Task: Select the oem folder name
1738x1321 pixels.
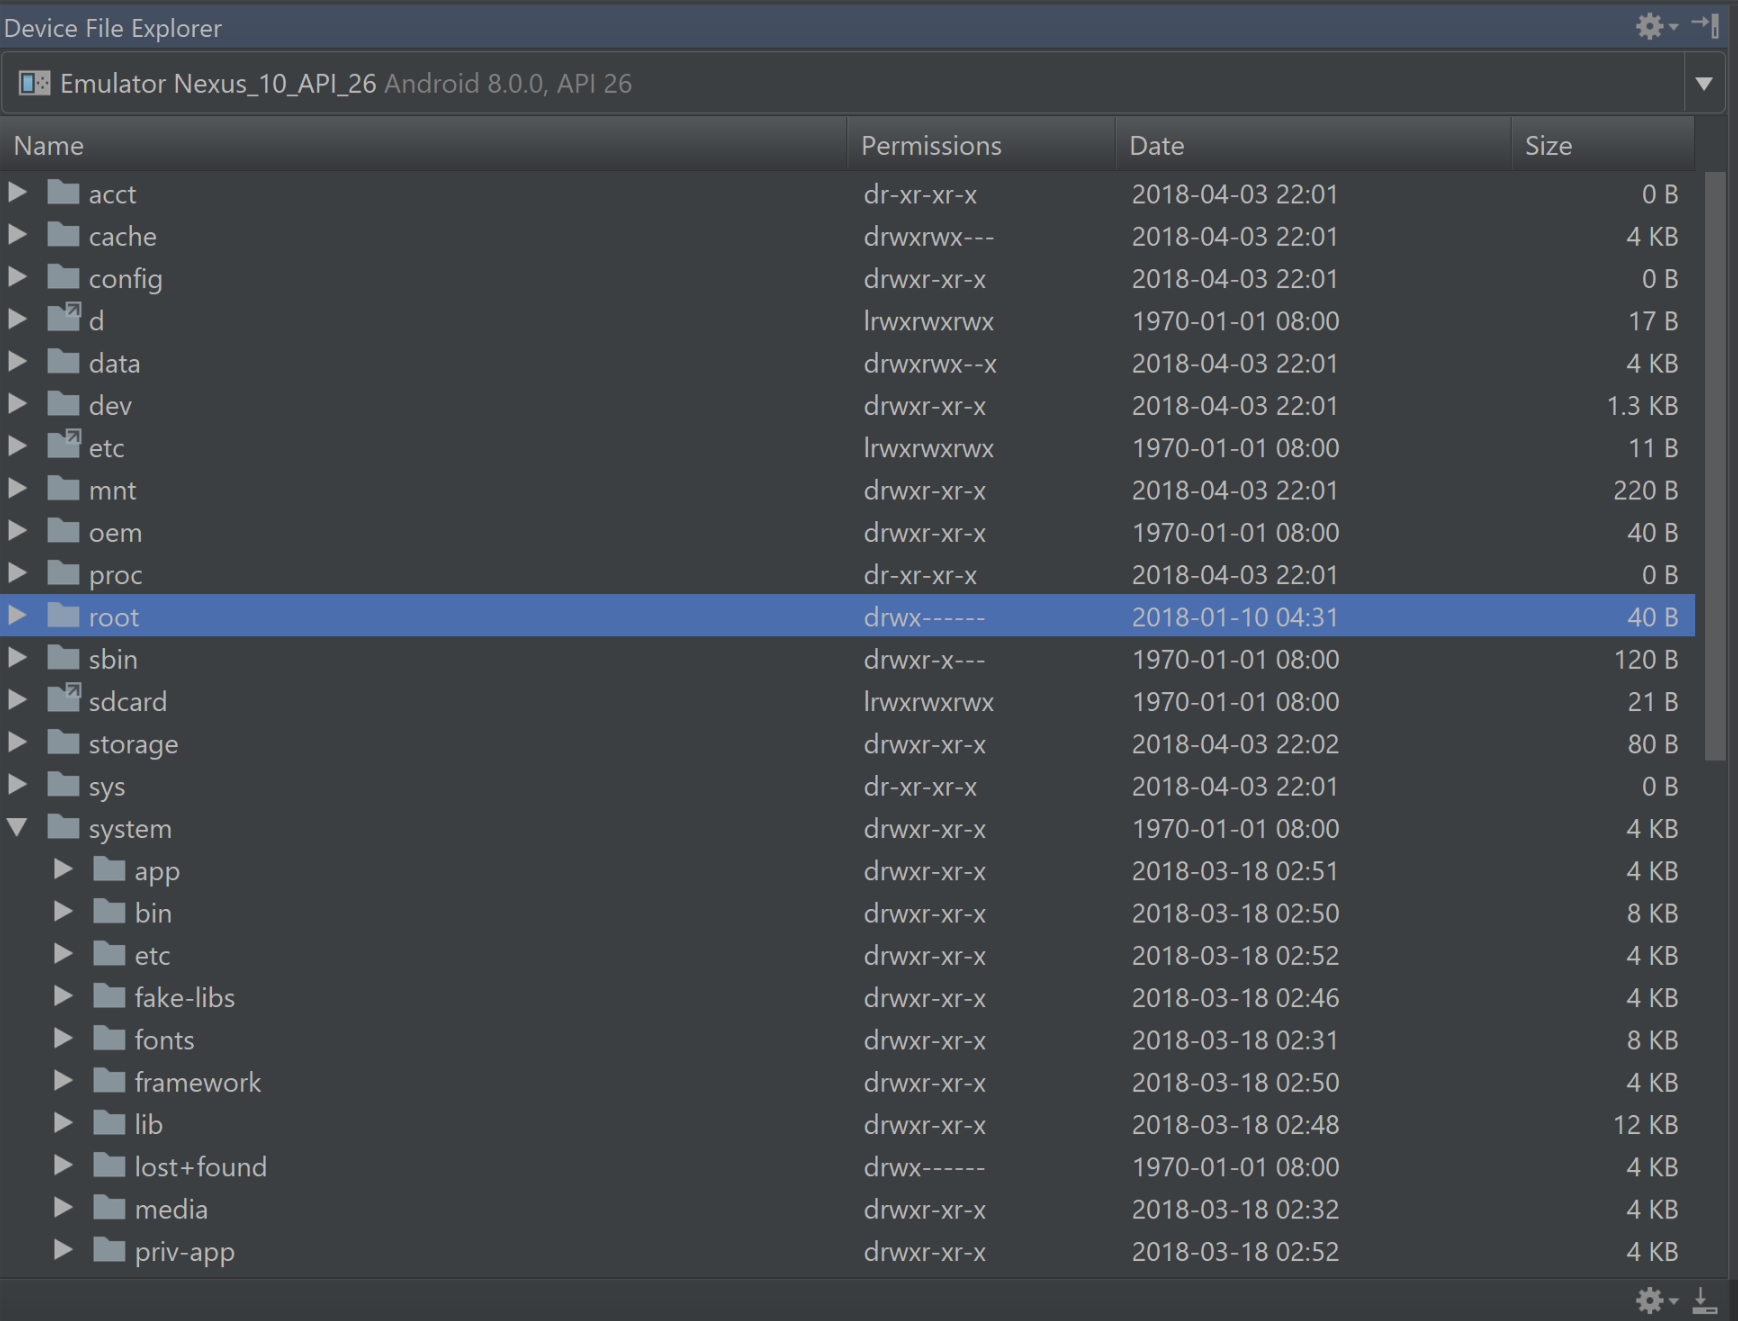Action: [115, 532]
